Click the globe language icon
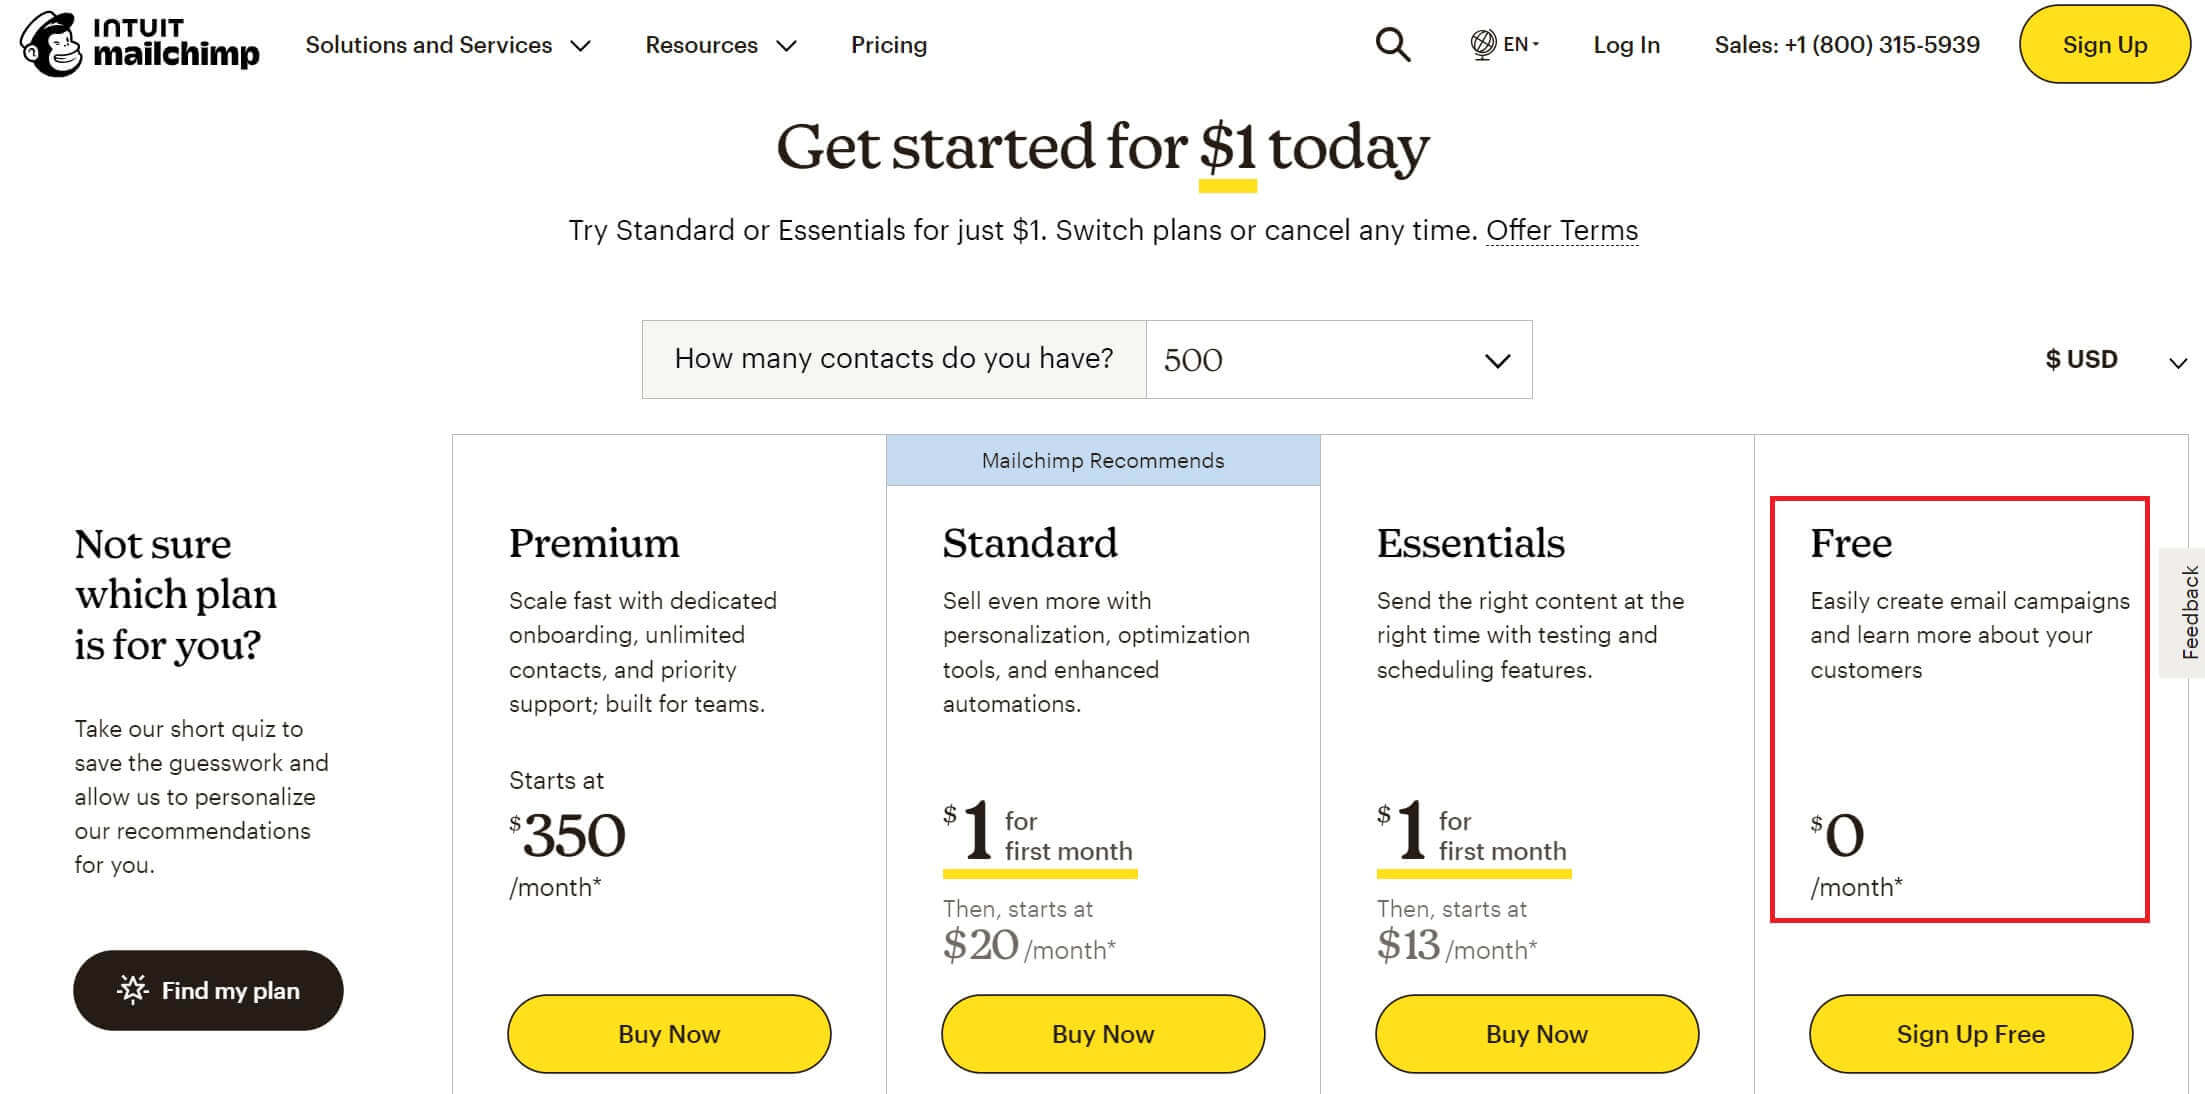Viewport: 2205px width, 1094px height. tap(1481, 43)
